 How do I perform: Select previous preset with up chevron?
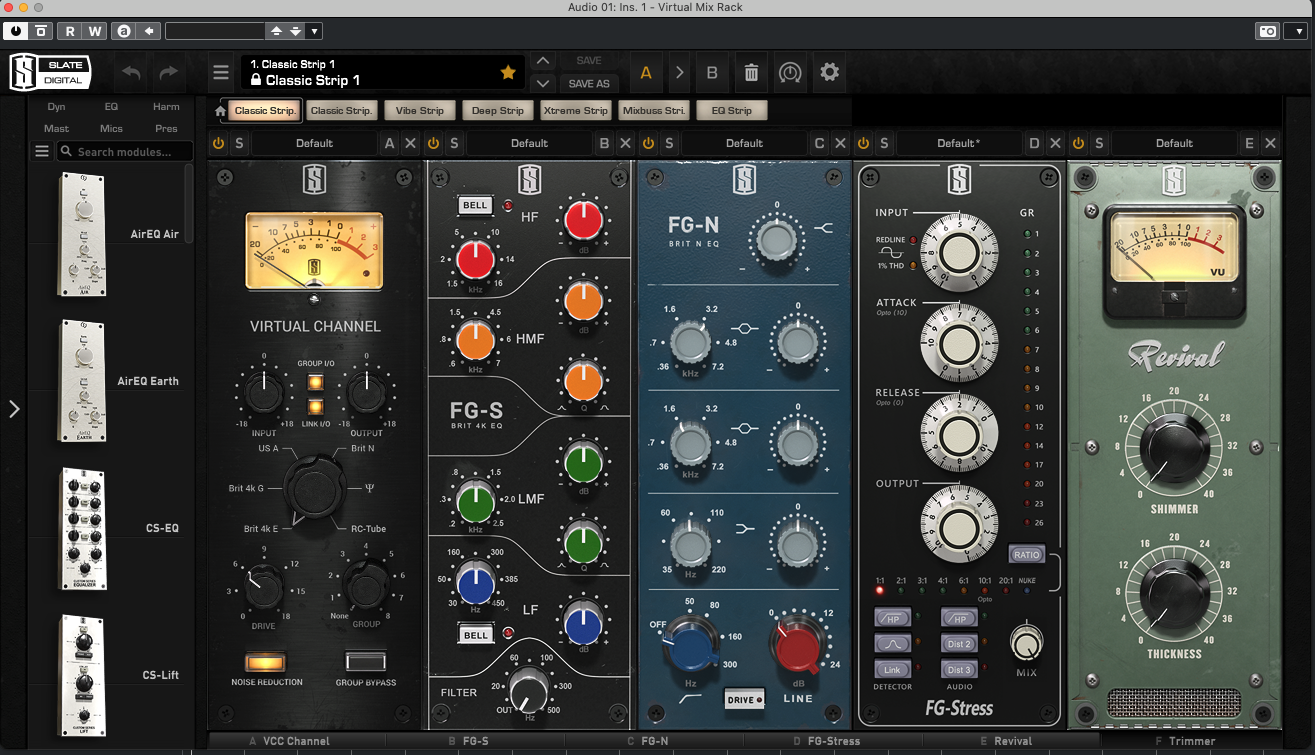pyautogui.click(x=541, y=62)
